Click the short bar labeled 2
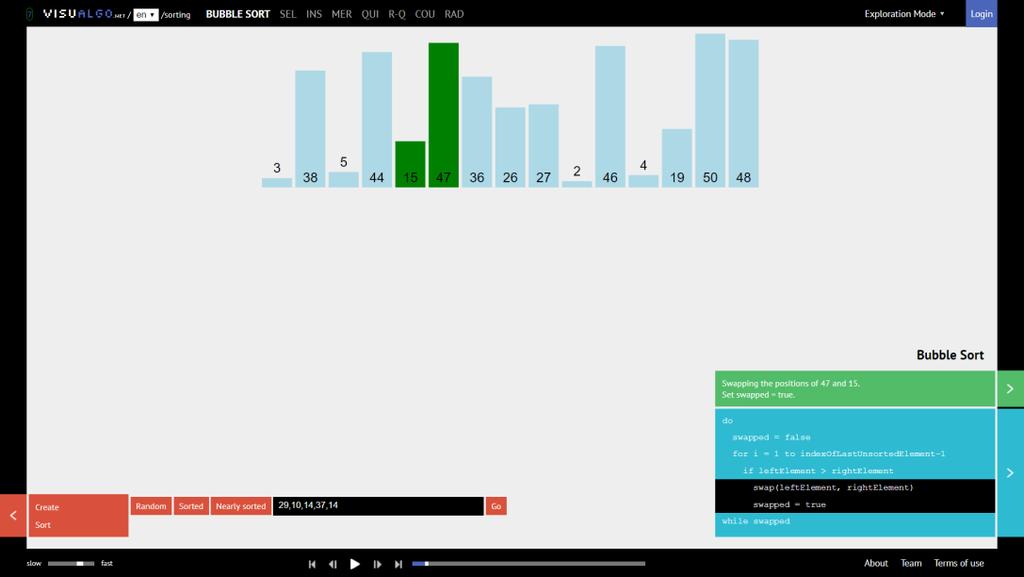The image size is (1024, 577). pyautogui.click(x=577, y=184)
